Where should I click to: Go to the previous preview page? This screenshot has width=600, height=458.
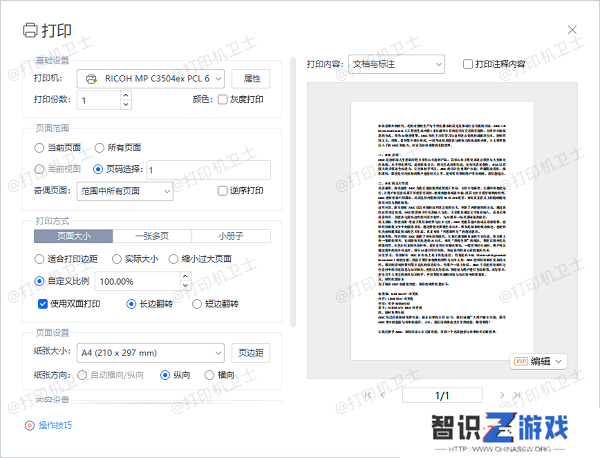385,396
